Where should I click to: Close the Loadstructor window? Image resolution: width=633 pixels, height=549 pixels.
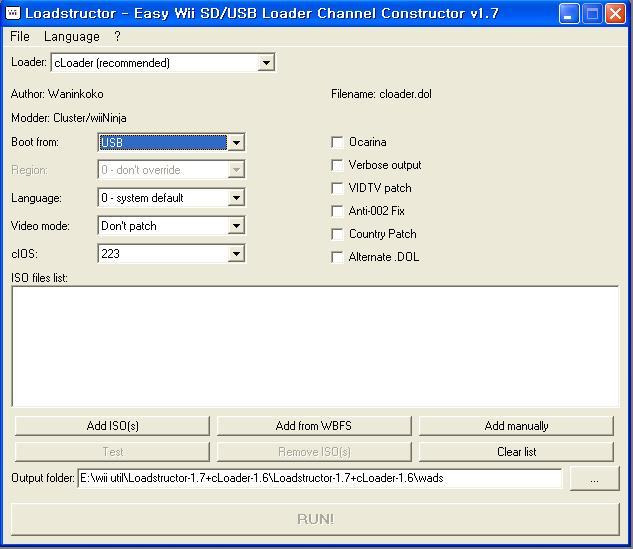[615, 14]
